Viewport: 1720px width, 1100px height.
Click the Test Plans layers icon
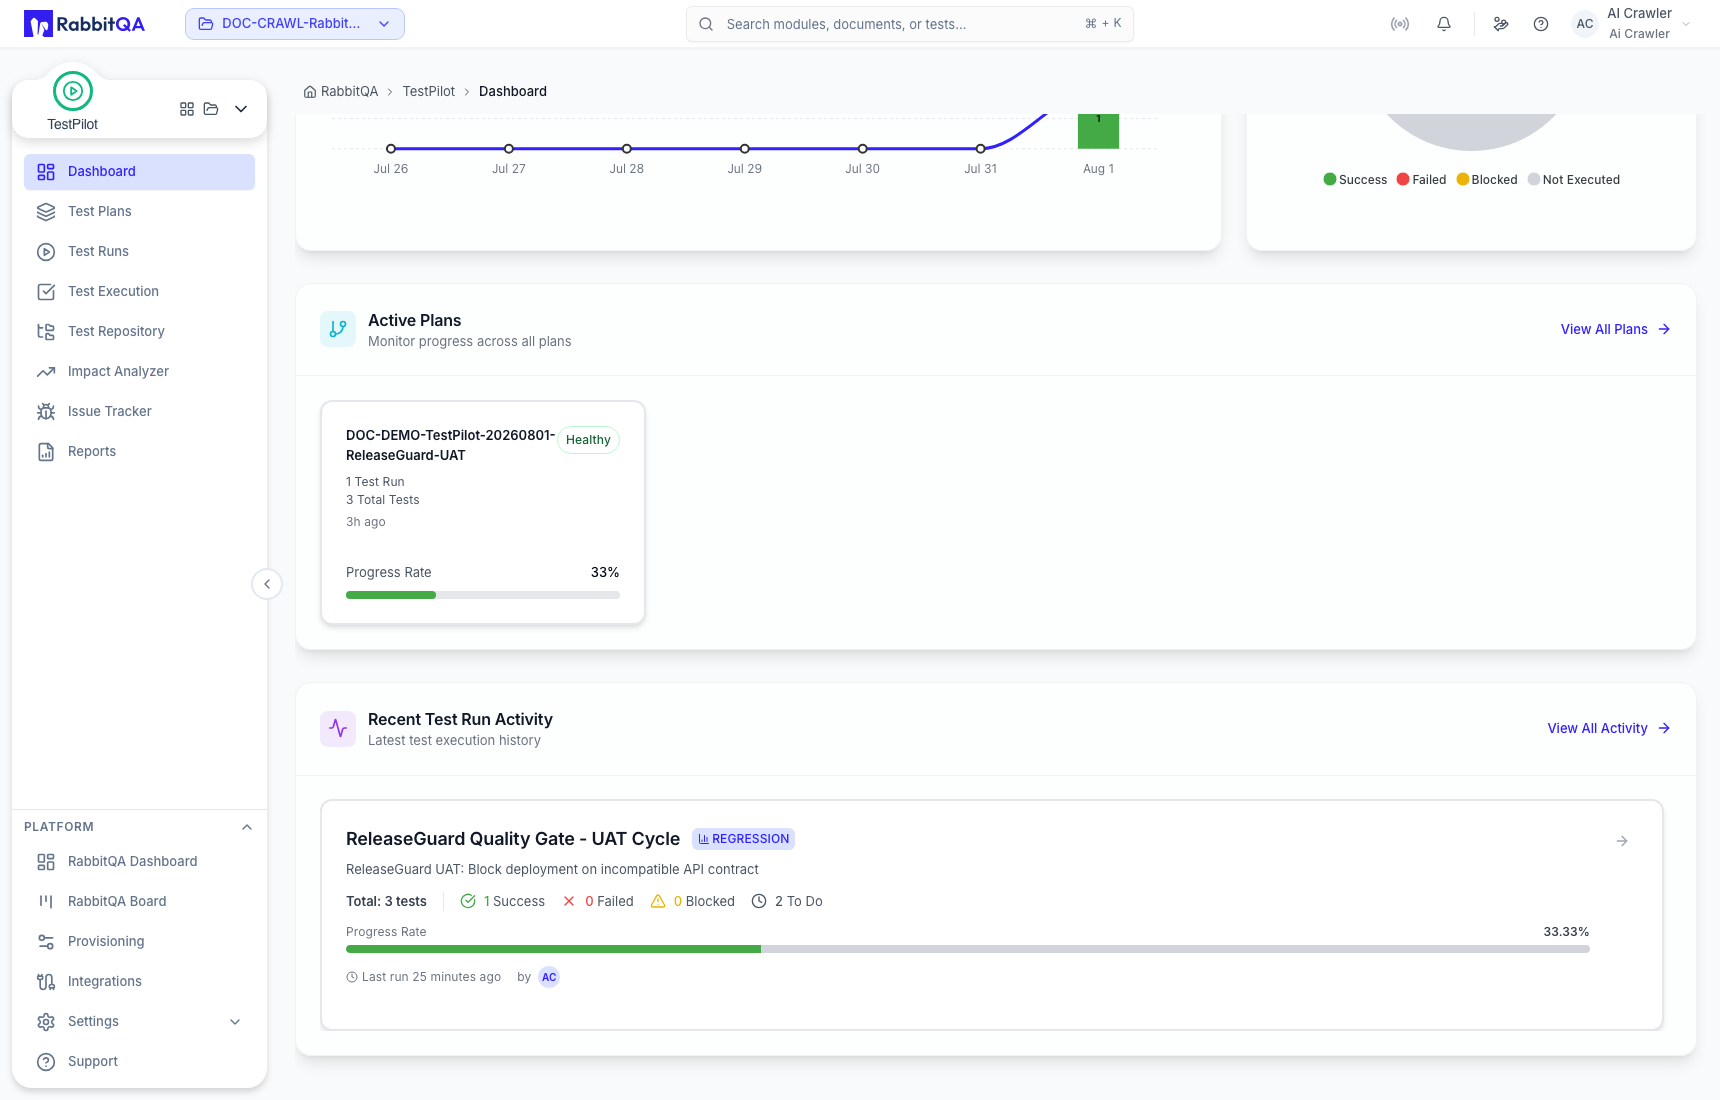click(x=46, y=211)
